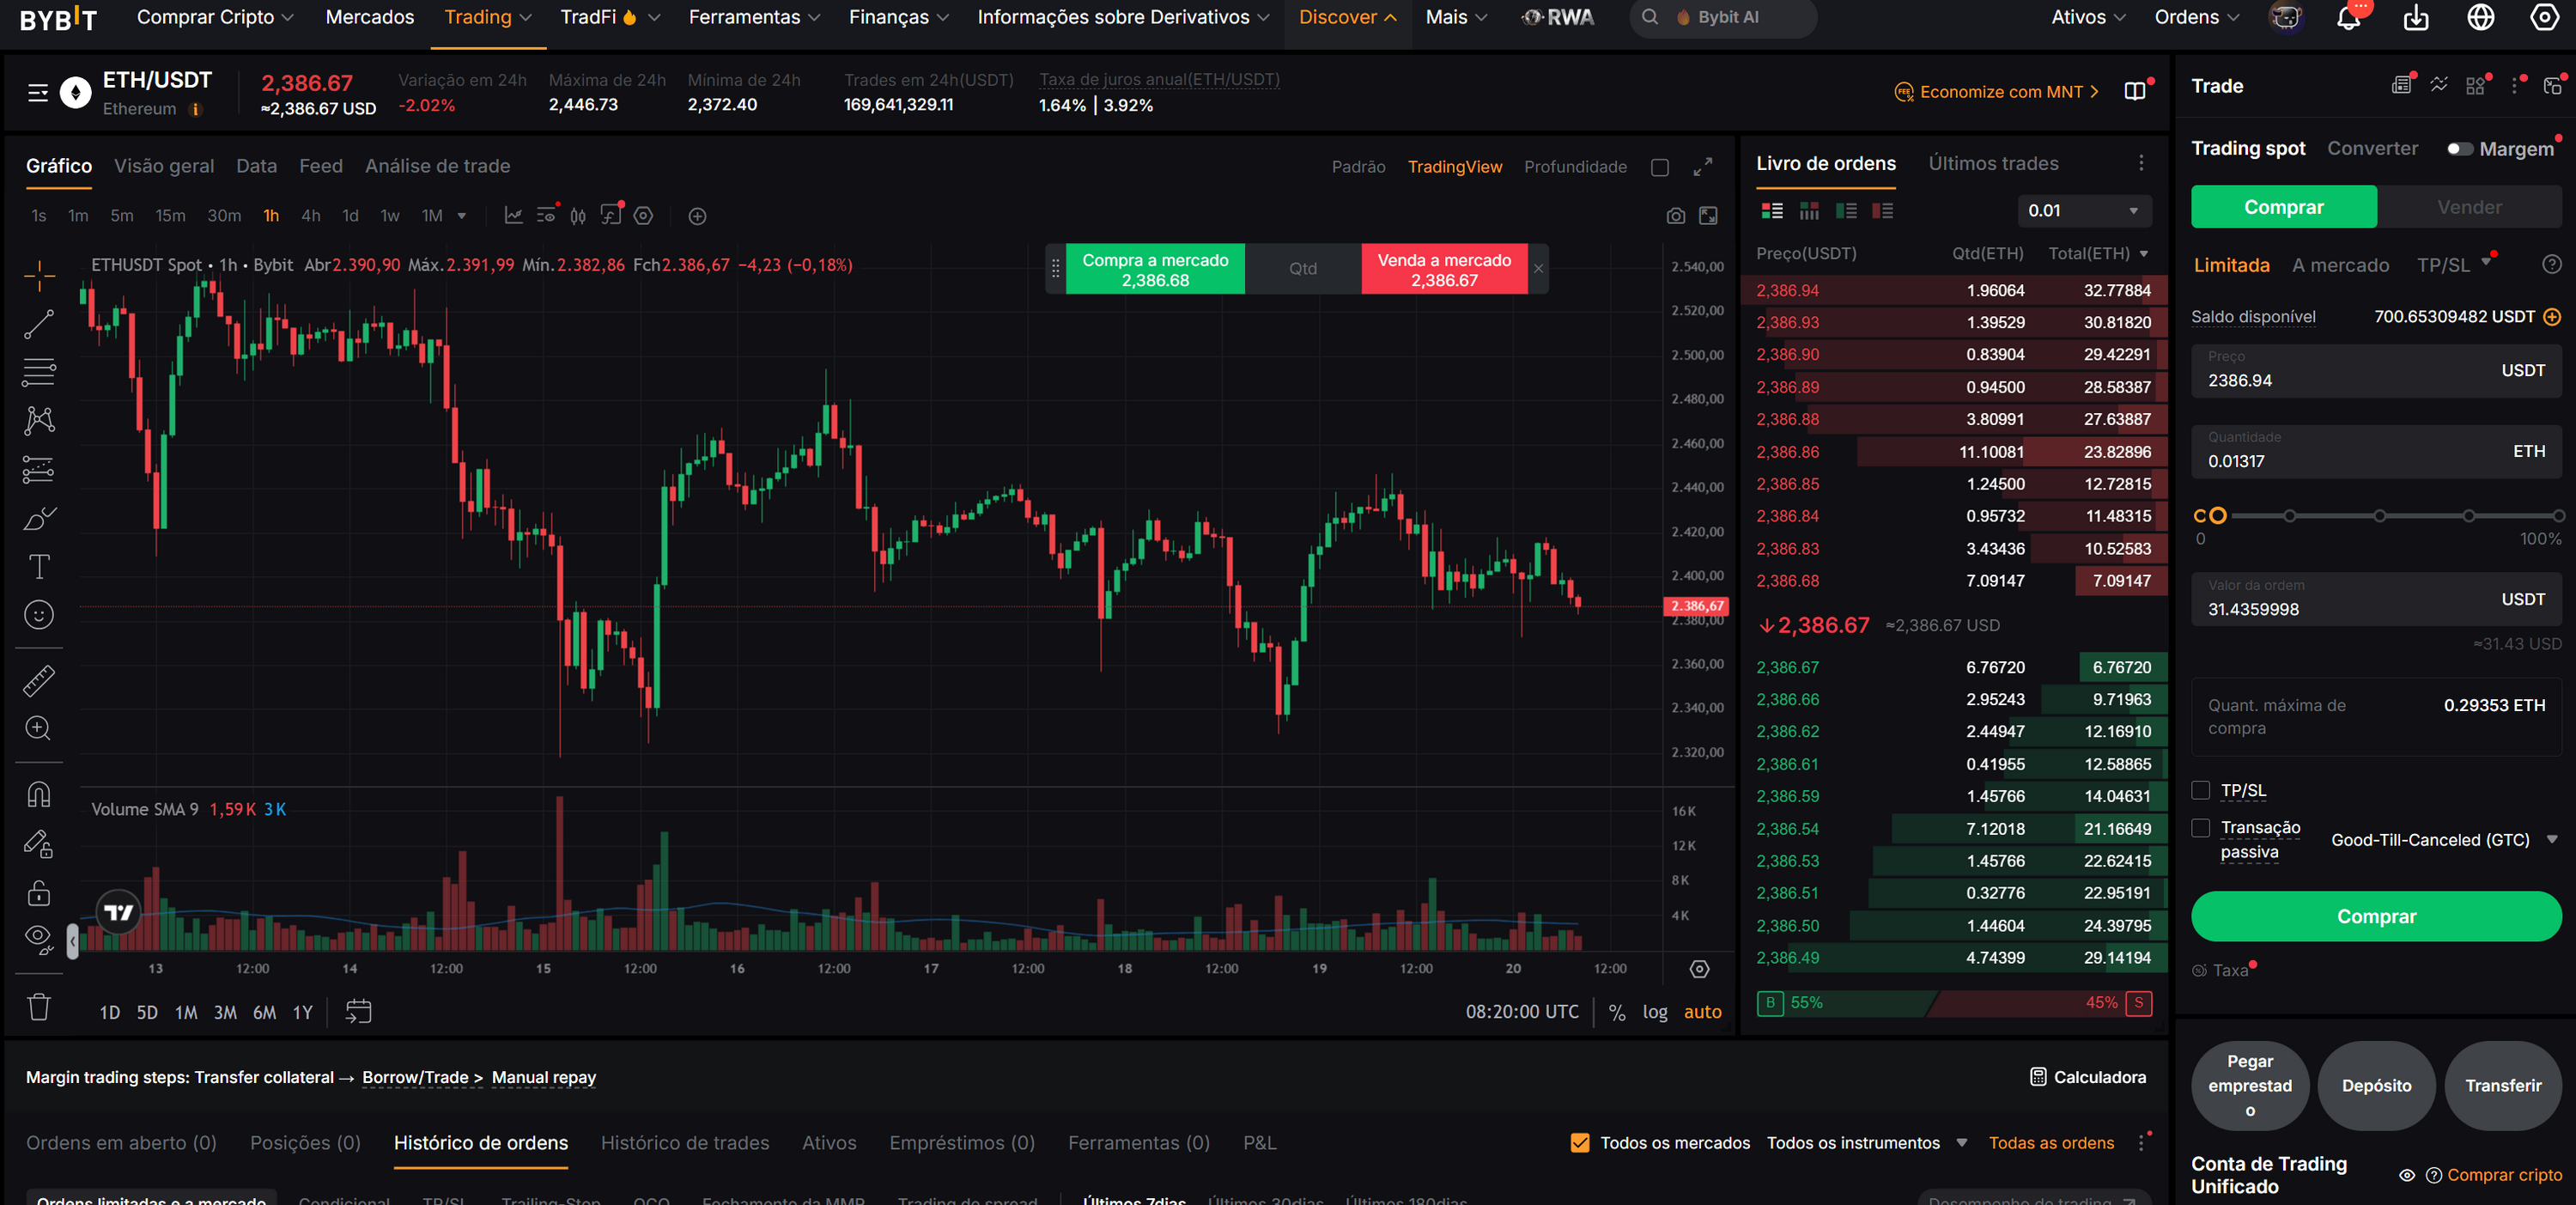Select the trend line drawing tool

[x=39, y=323]
